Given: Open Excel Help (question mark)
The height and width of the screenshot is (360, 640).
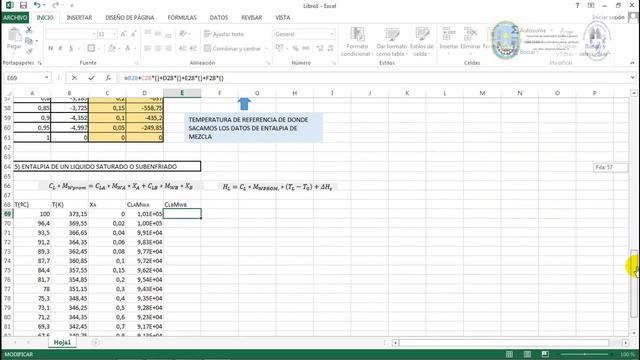Looking at the screenshot, I should pyautogui.click(x=577, y=5).
